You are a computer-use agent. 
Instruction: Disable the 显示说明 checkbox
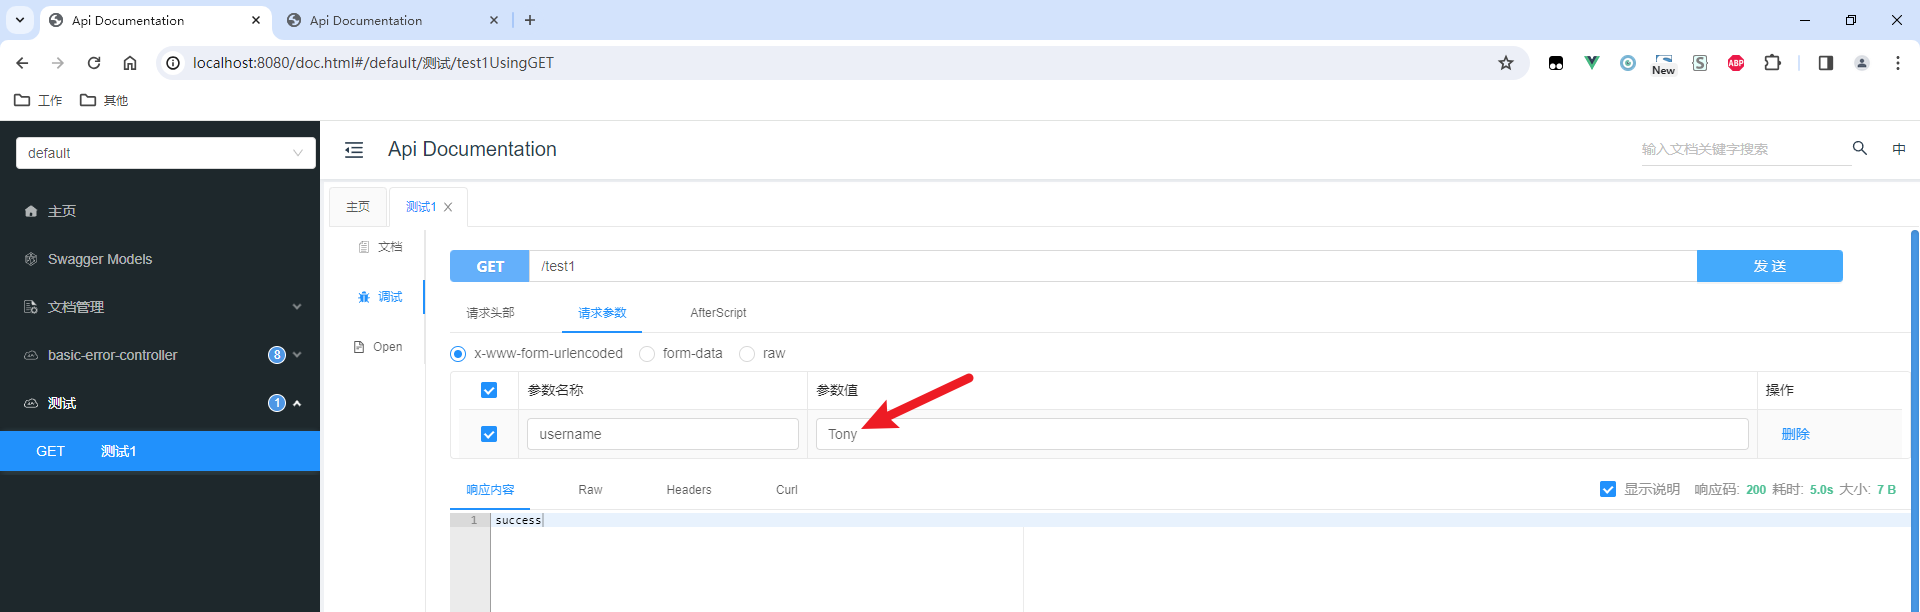tap(1608, 489)
